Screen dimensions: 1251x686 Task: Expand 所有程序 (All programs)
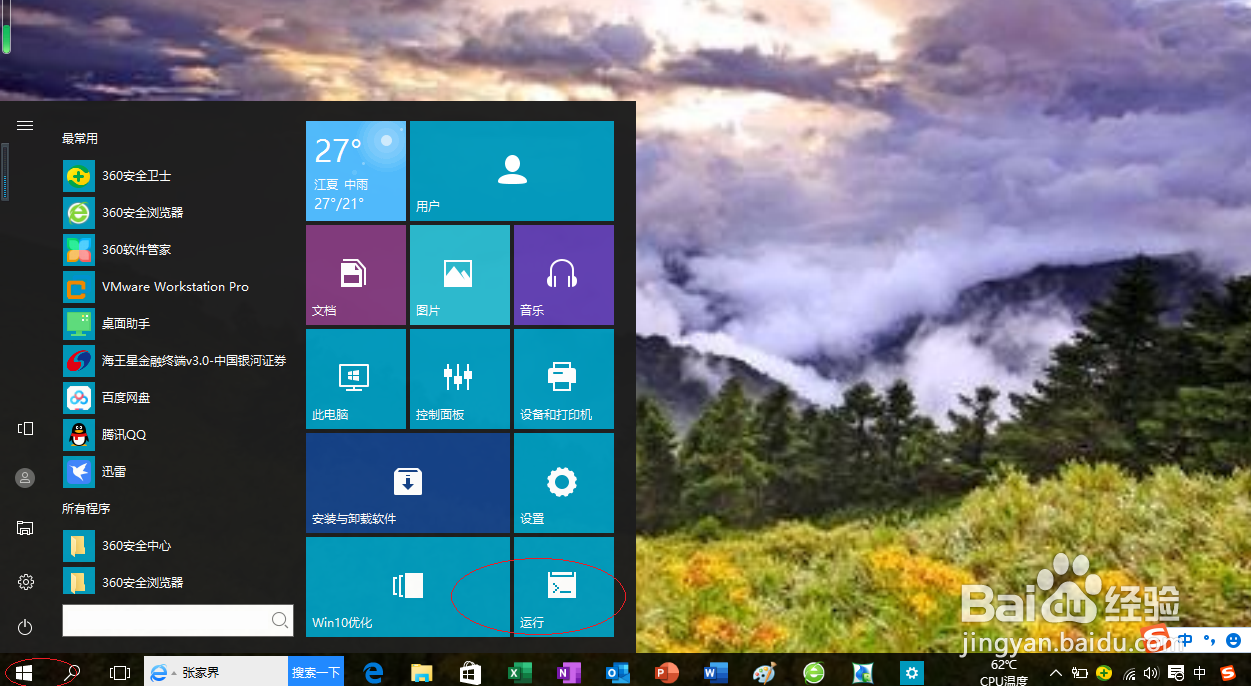click(x=88, y=508)
